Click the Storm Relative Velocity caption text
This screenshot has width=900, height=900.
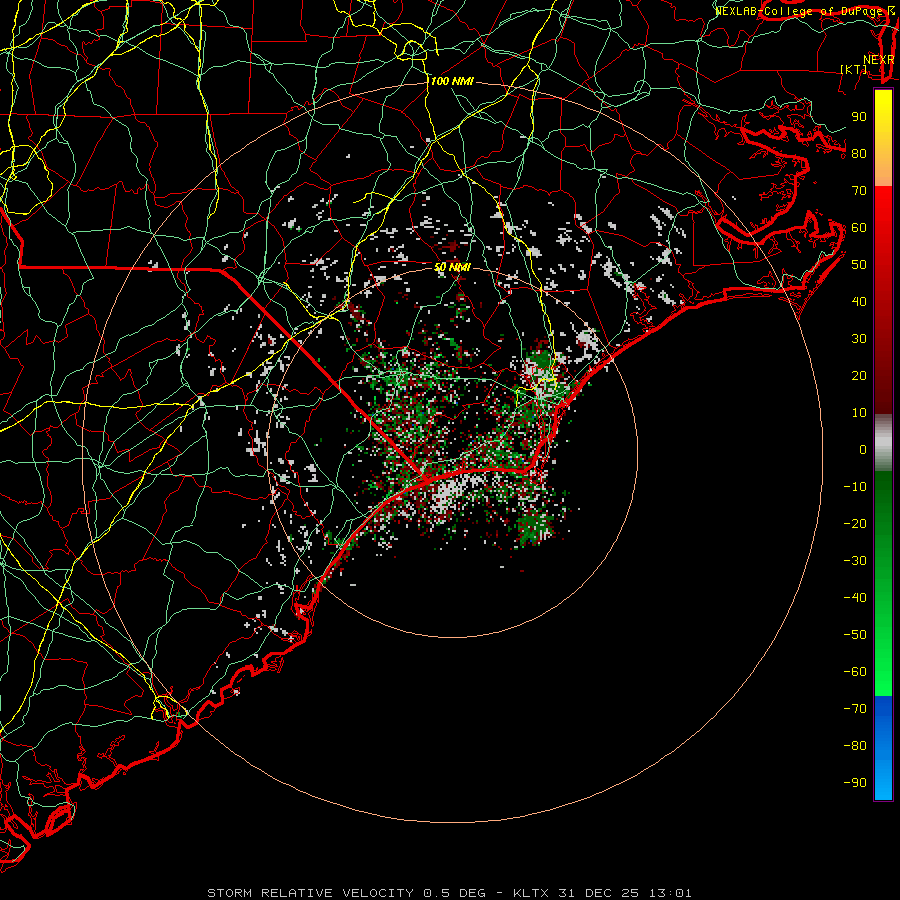[449, 893]
